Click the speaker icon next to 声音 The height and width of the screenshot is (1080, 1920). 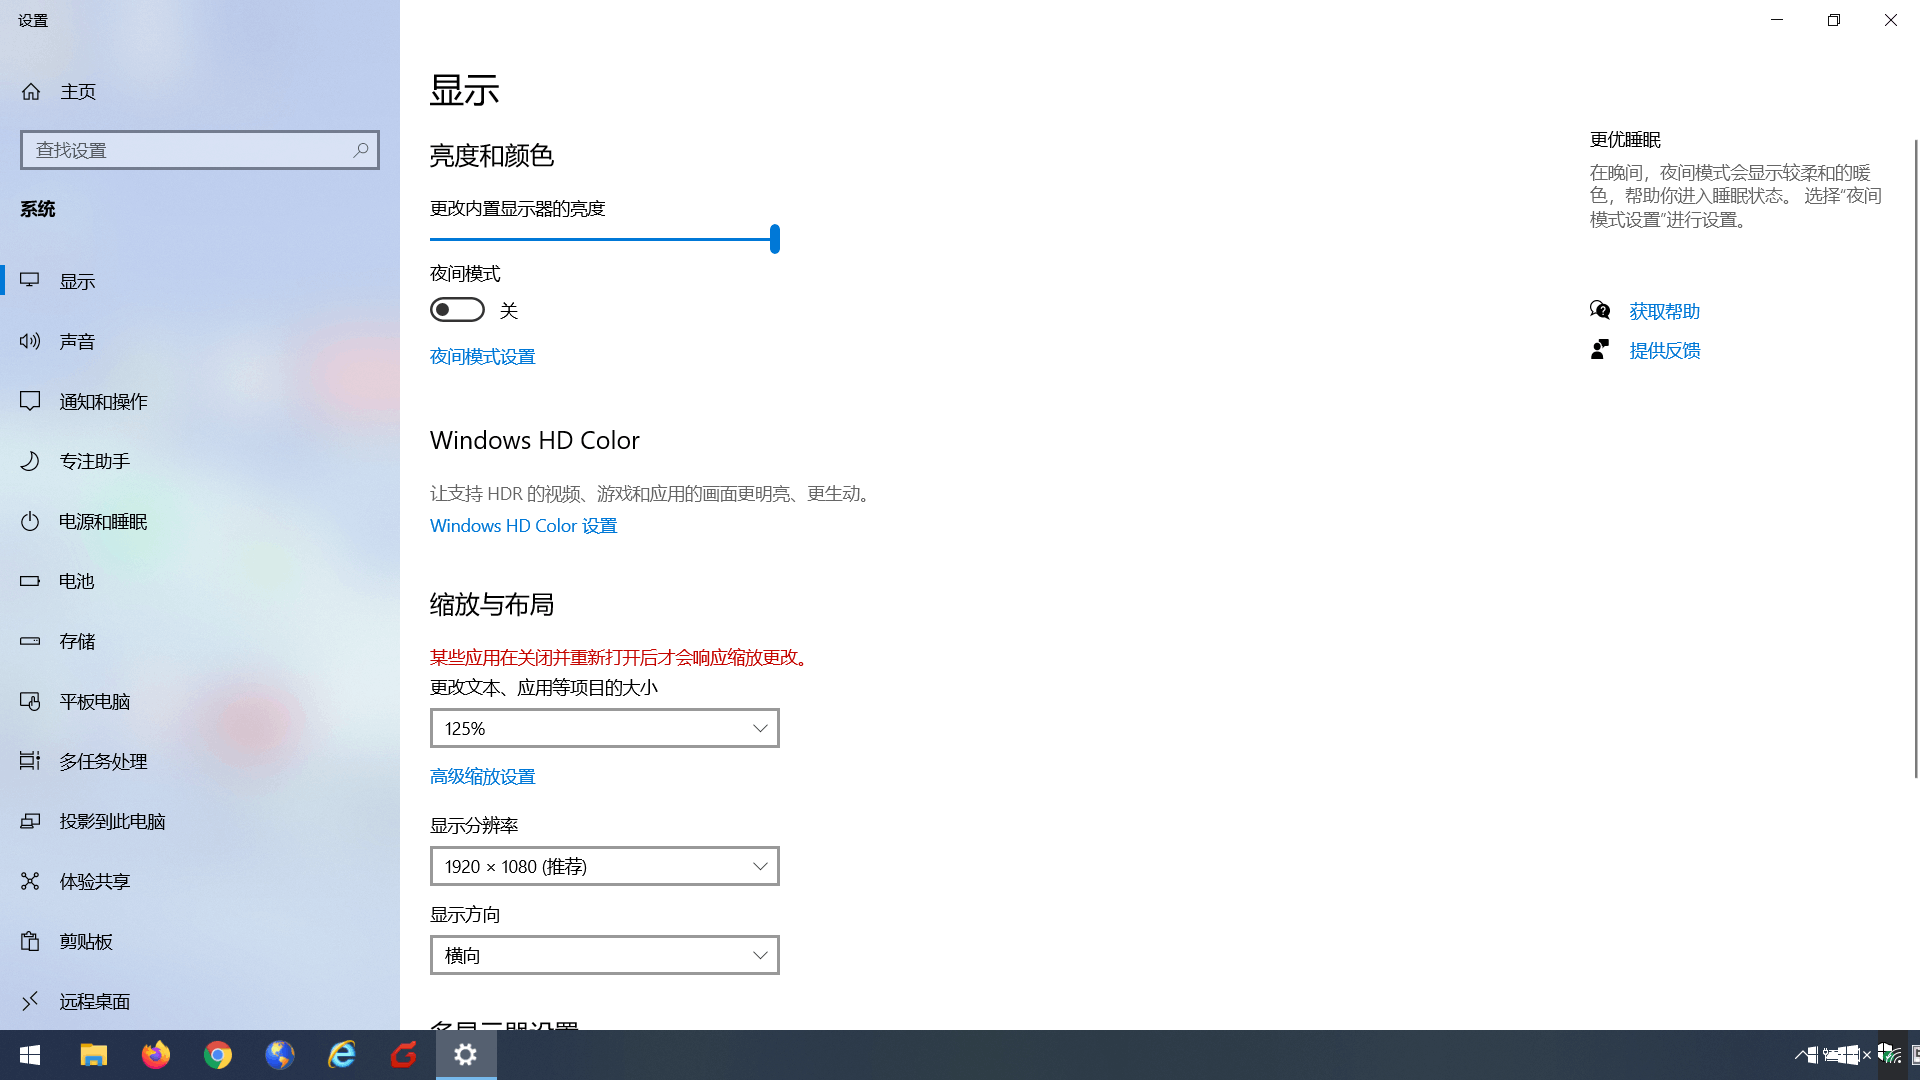point(30,341)
